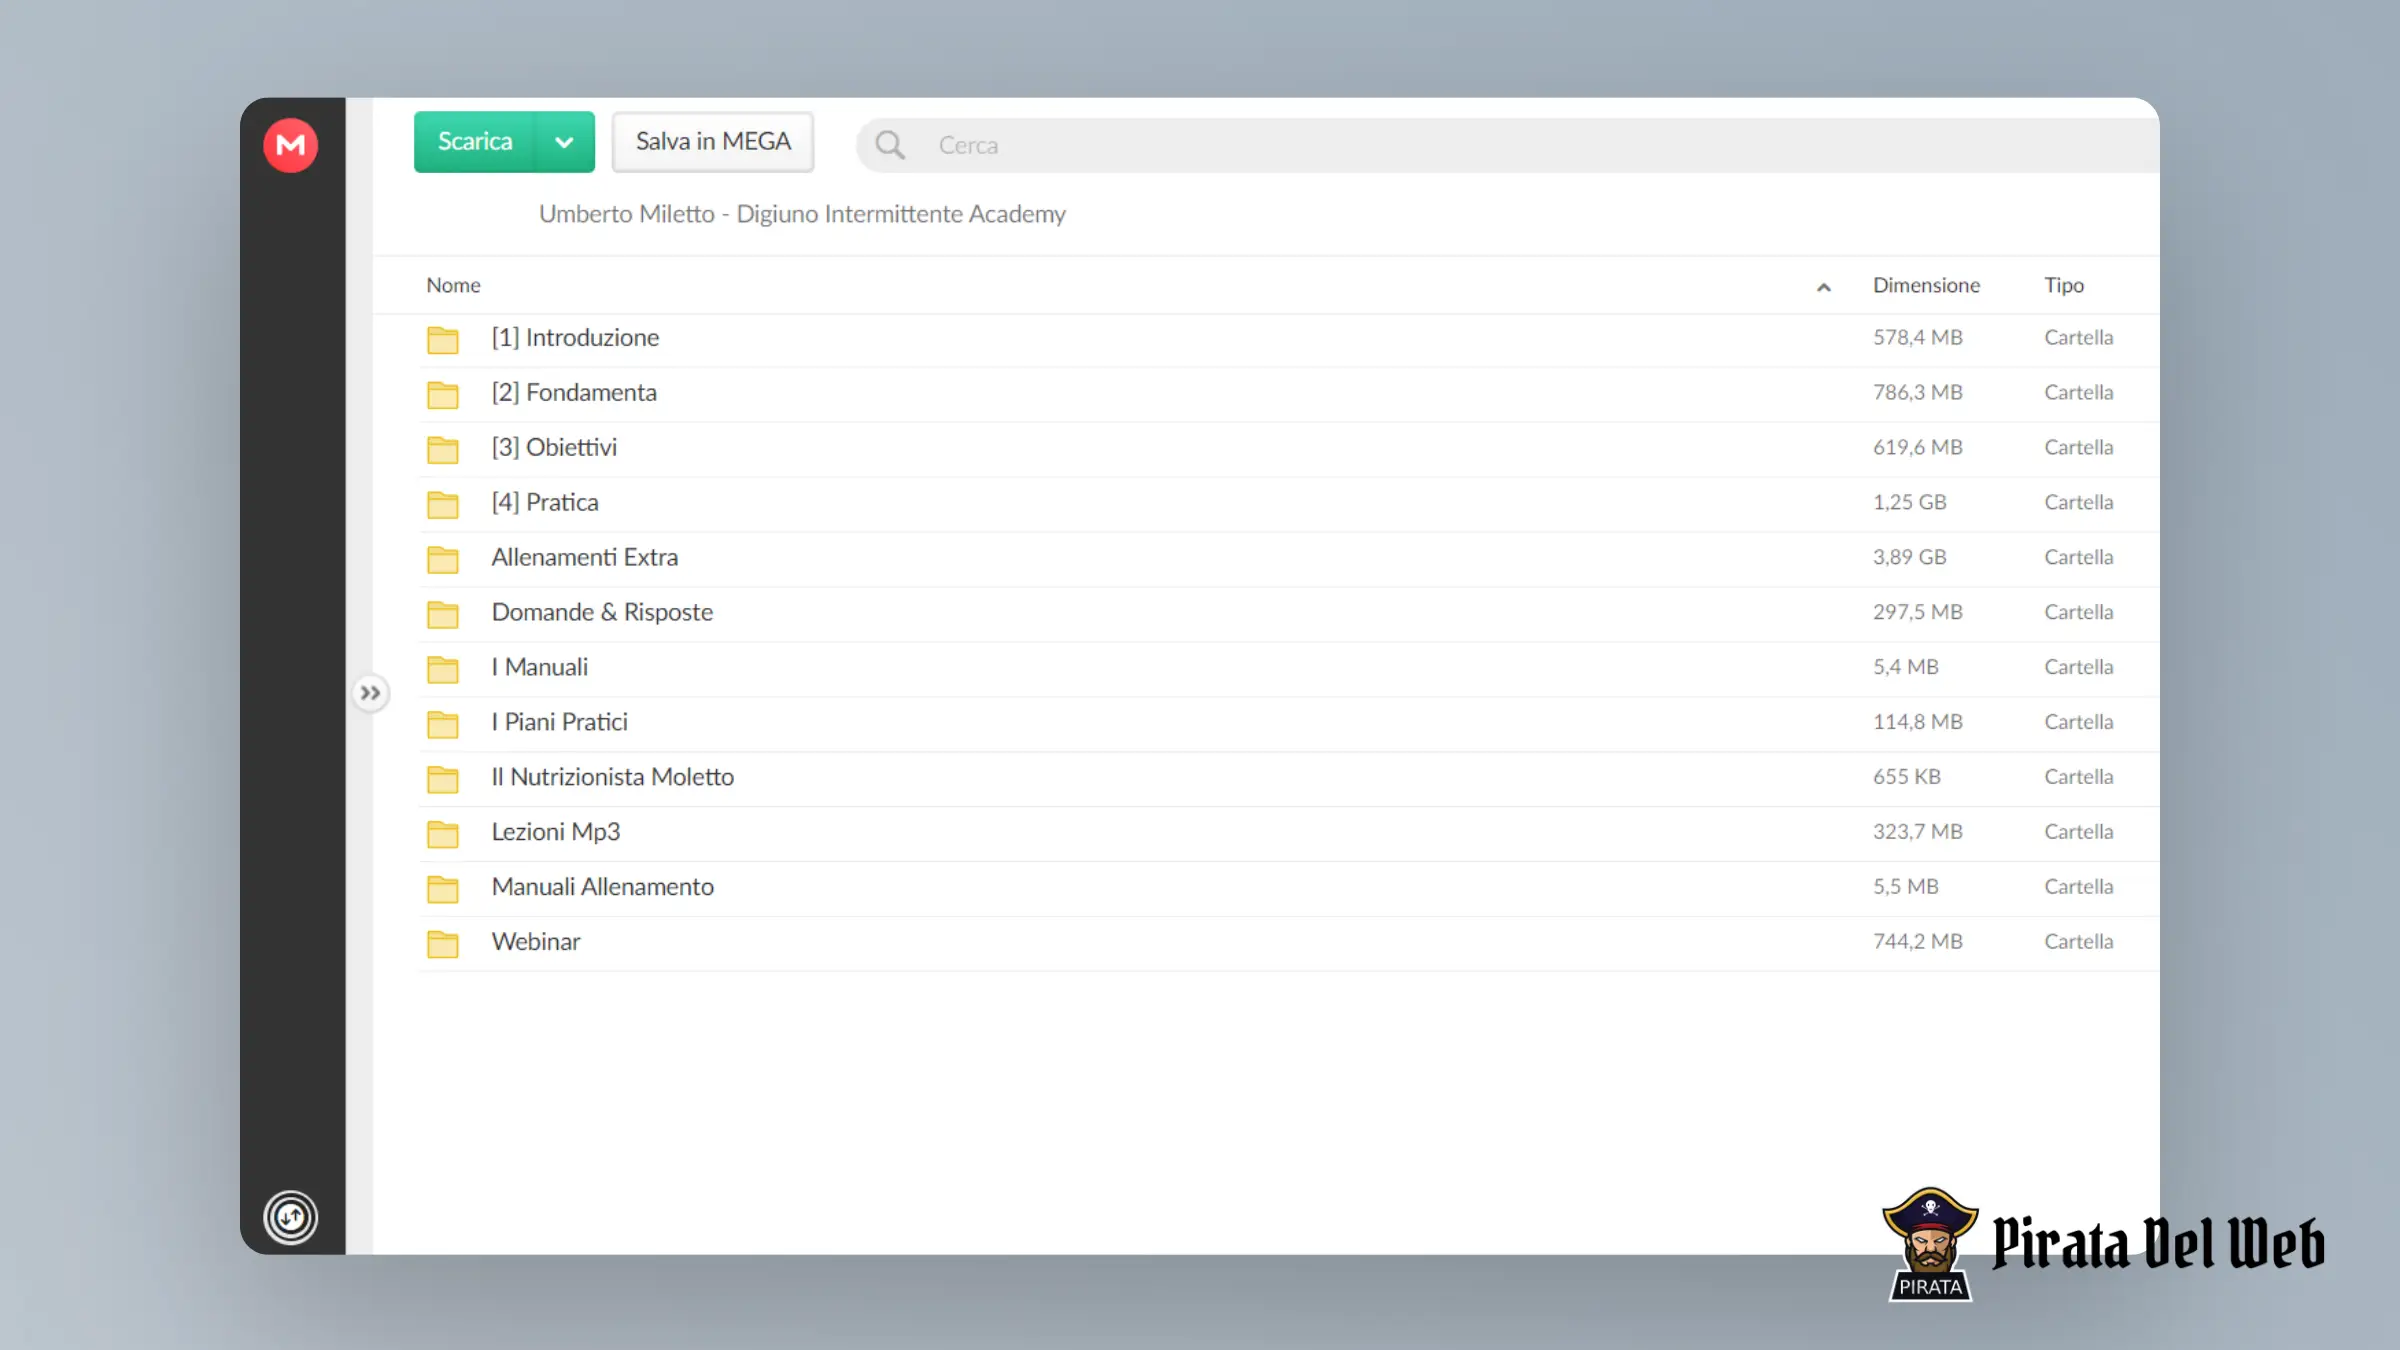Click 'Cartella' type in the Webinar row
This screenshot has height=1350, width=2400.
[2079, 942]
